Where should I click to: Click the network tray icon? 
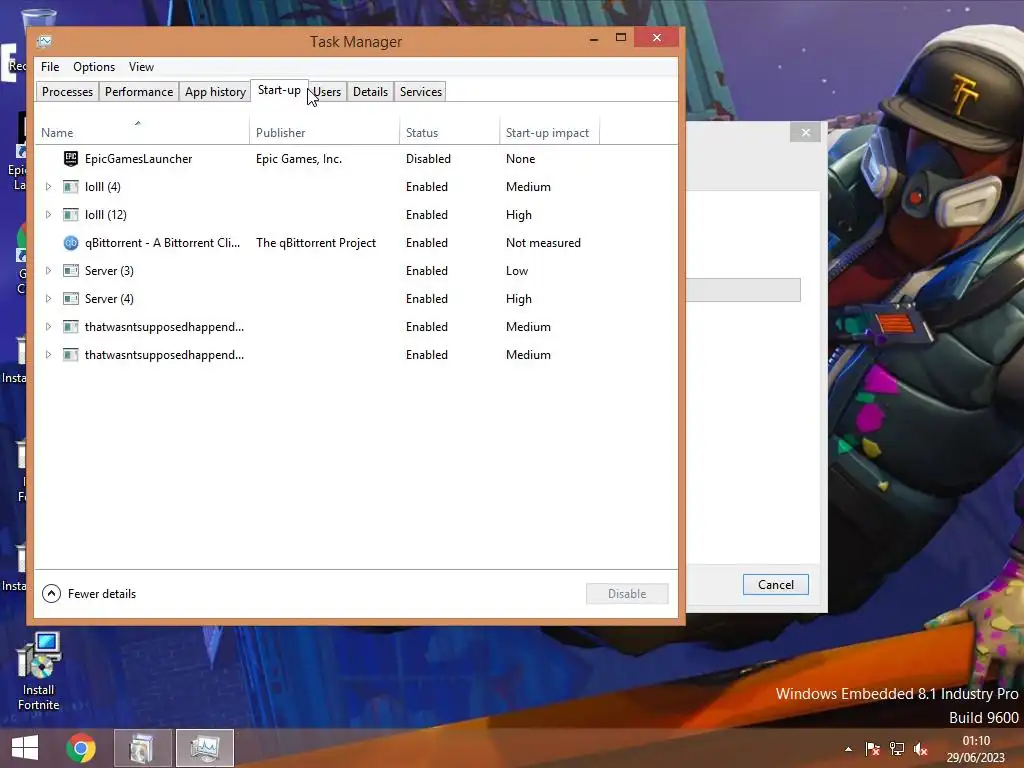coord(897,749)
